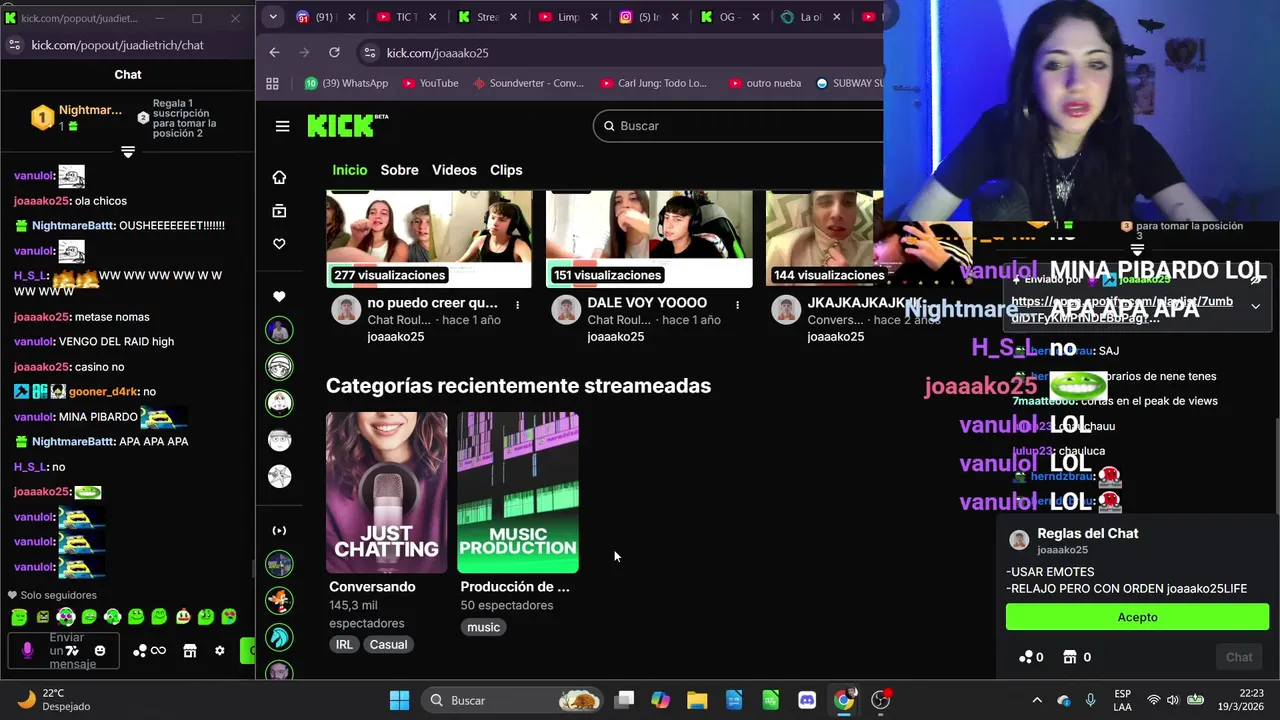Screen dimensions: 1280x720
Task: Open the Music Production category thumbnail
Action: coord(518,492)
